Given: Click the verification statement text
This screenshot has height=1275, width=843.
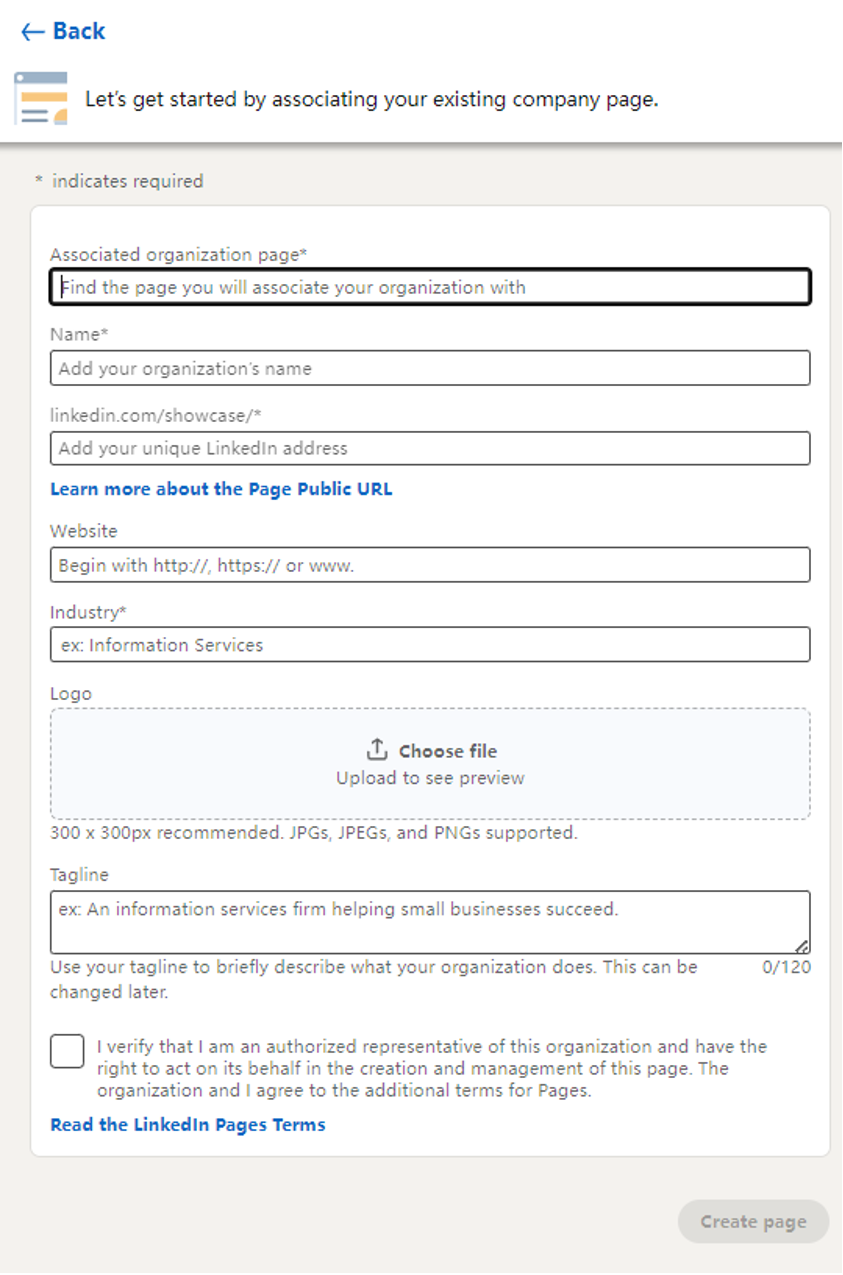Looking at the screenshot, I should click(432, 1068).
